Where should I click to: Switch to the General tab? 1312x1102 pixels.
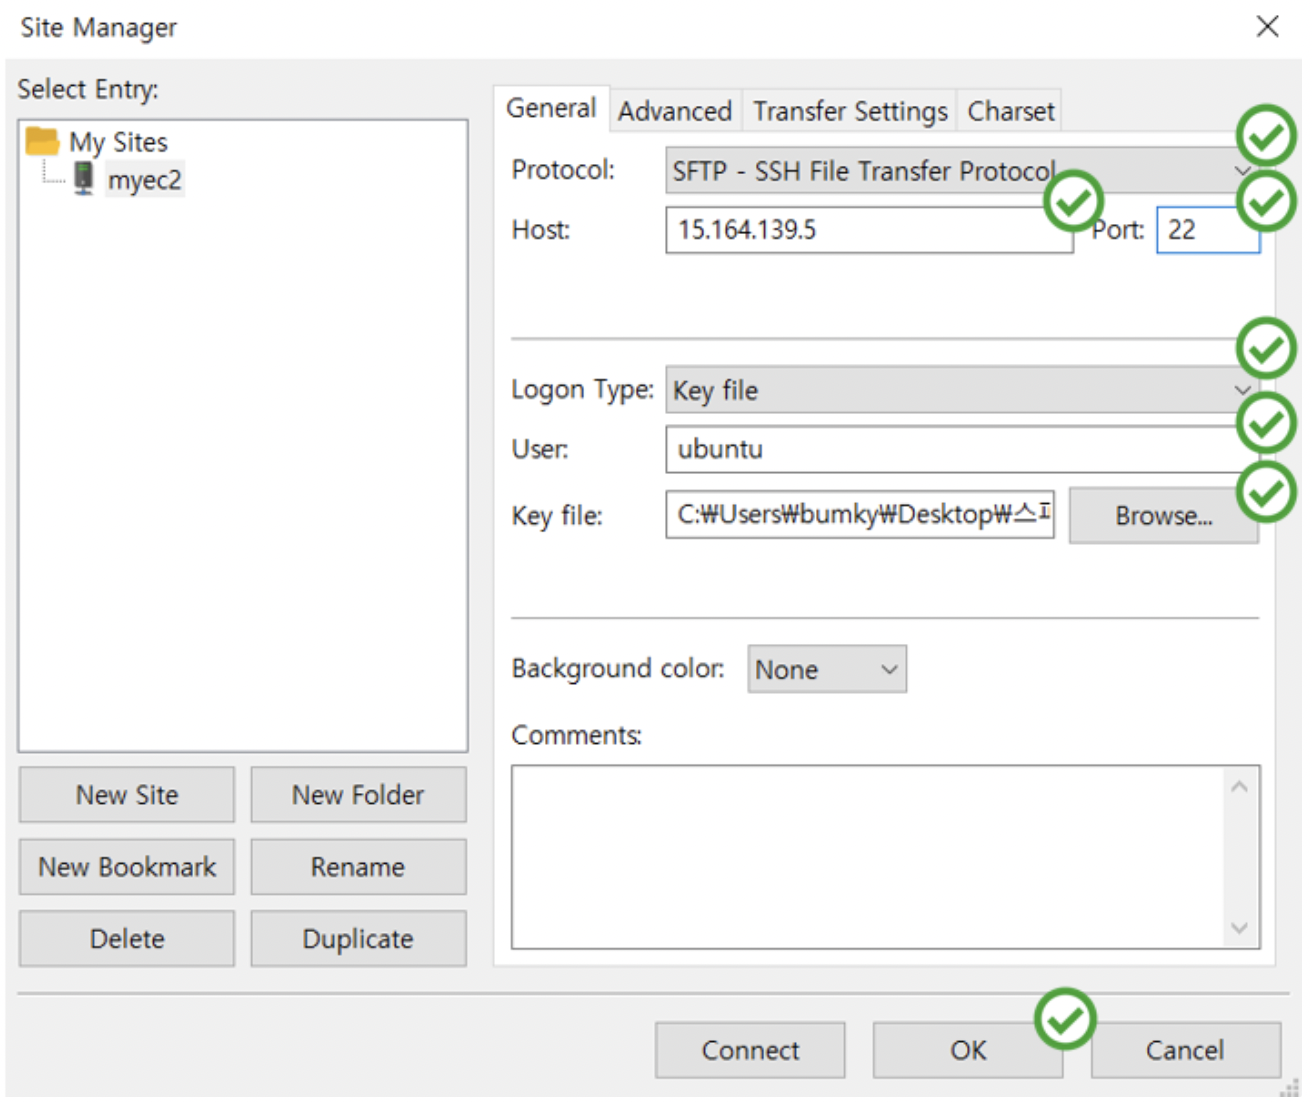click(551, 108)
